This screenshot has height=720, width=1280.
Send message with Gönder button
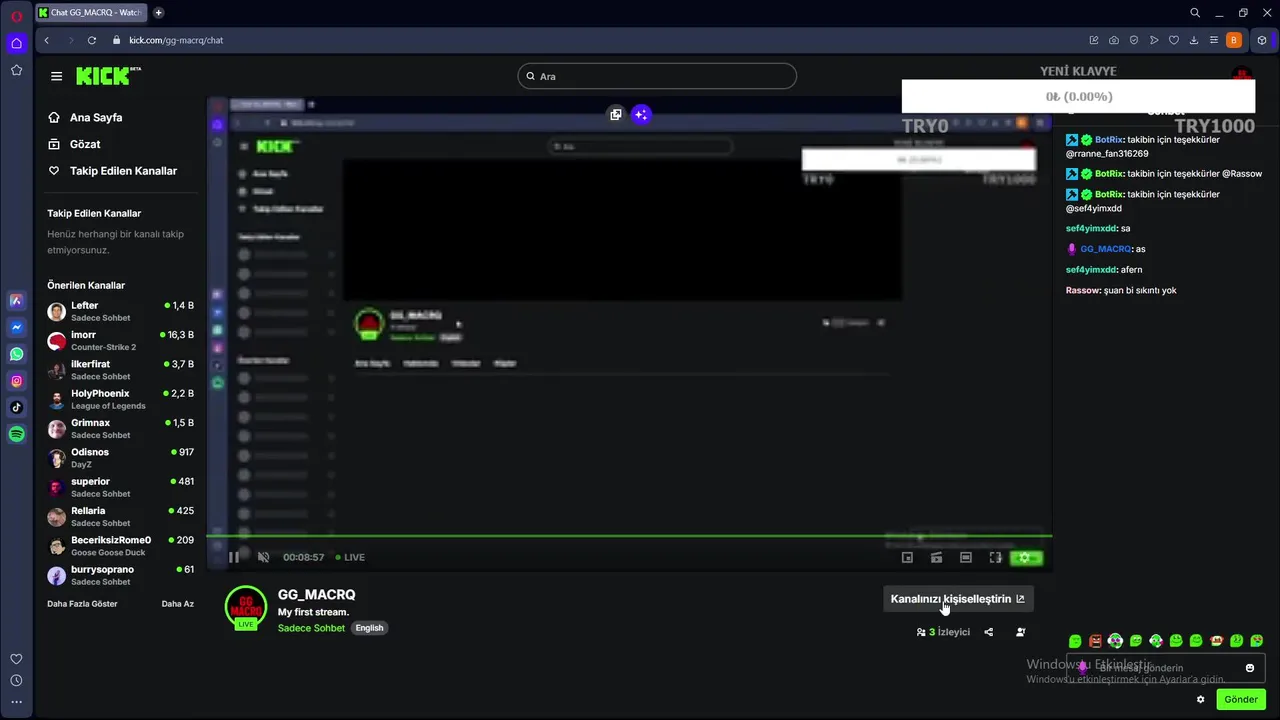click(x=1241, y=699)
